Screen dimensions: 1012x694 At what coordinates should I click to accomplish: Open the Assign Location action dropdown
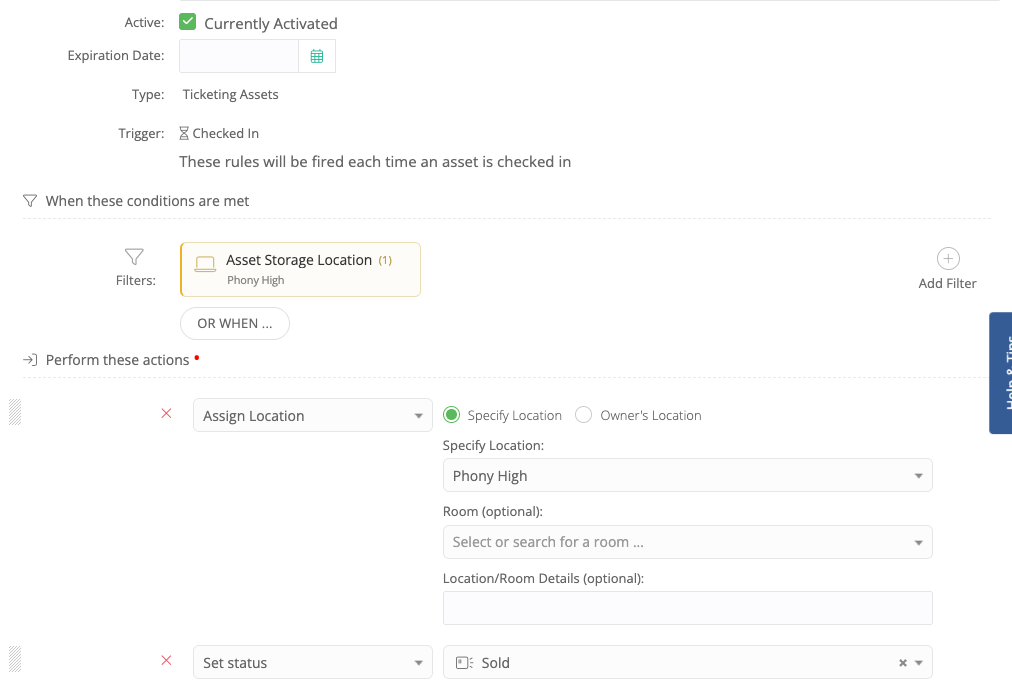point(312,415)
